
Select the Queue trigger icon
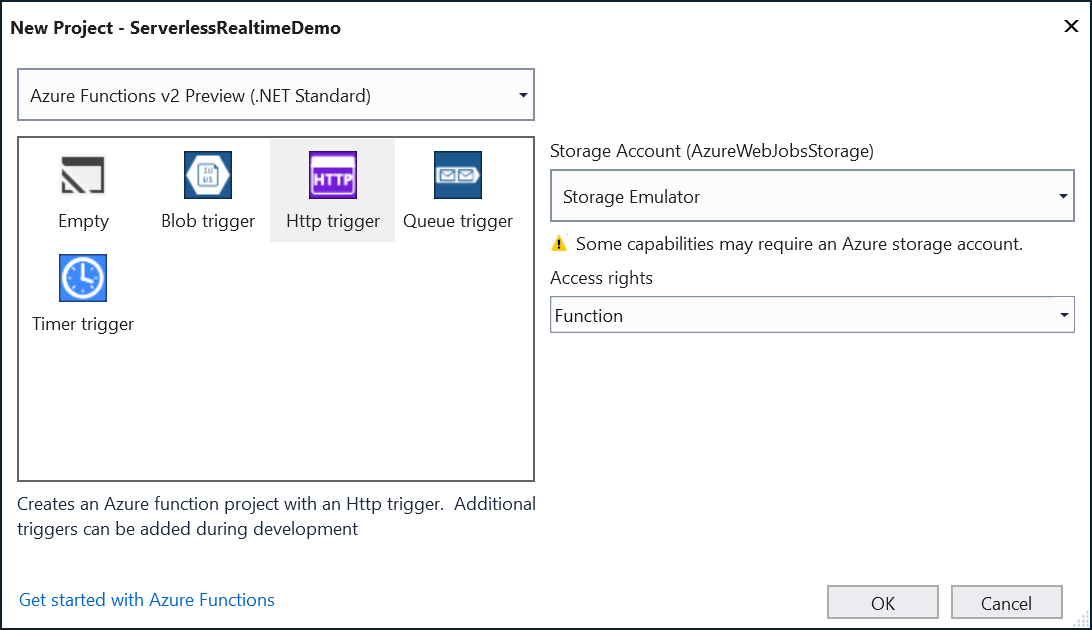458,175
